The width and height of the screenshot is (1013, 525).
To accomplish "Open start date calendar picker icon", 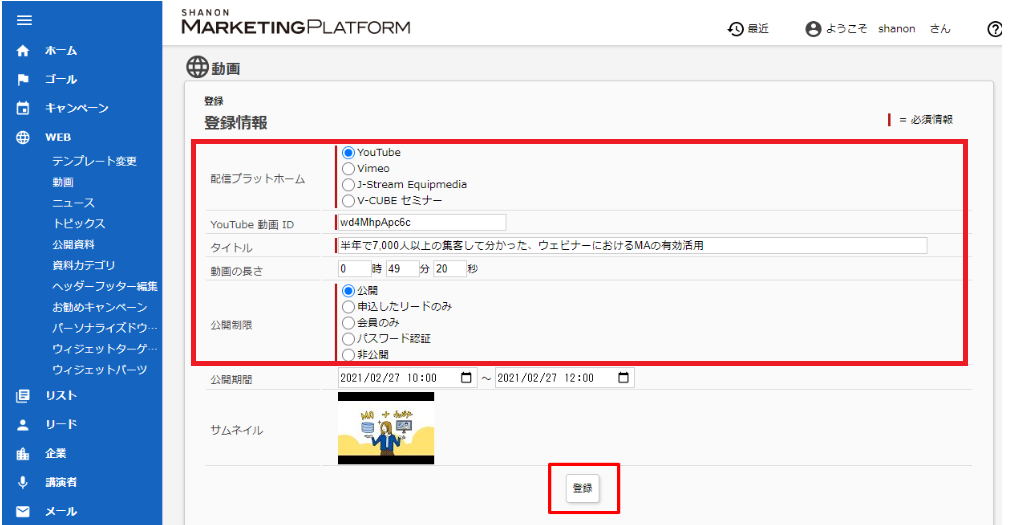I will 466,378.
